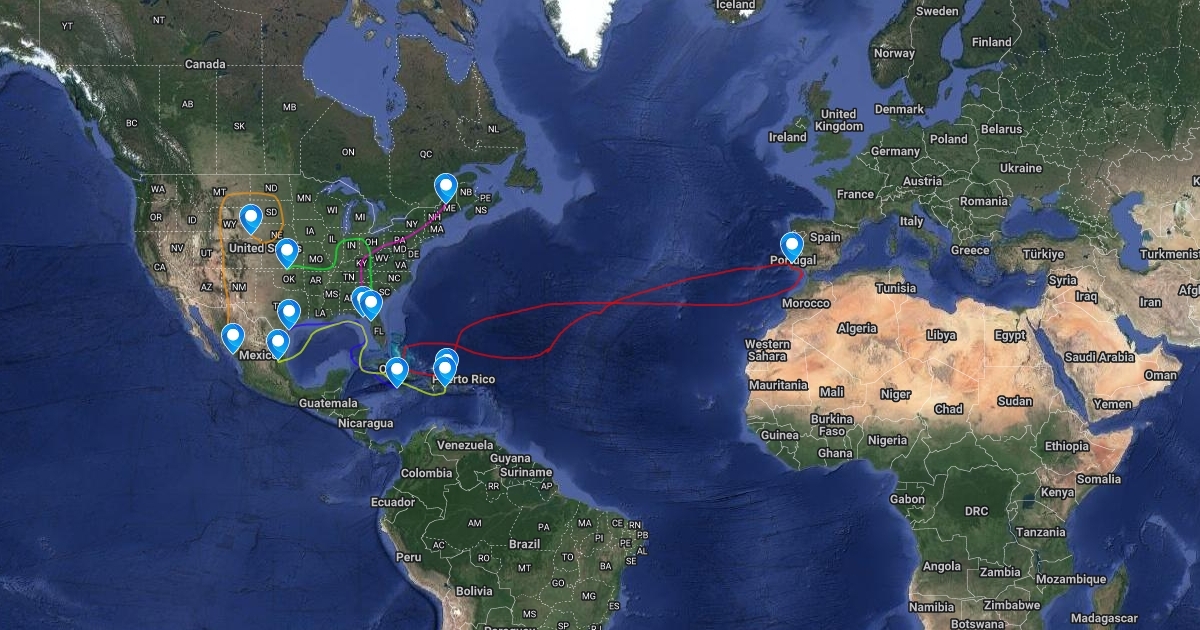Click the front pin near Georgia
Screen dimensions: 1200x630
point(371,304)
